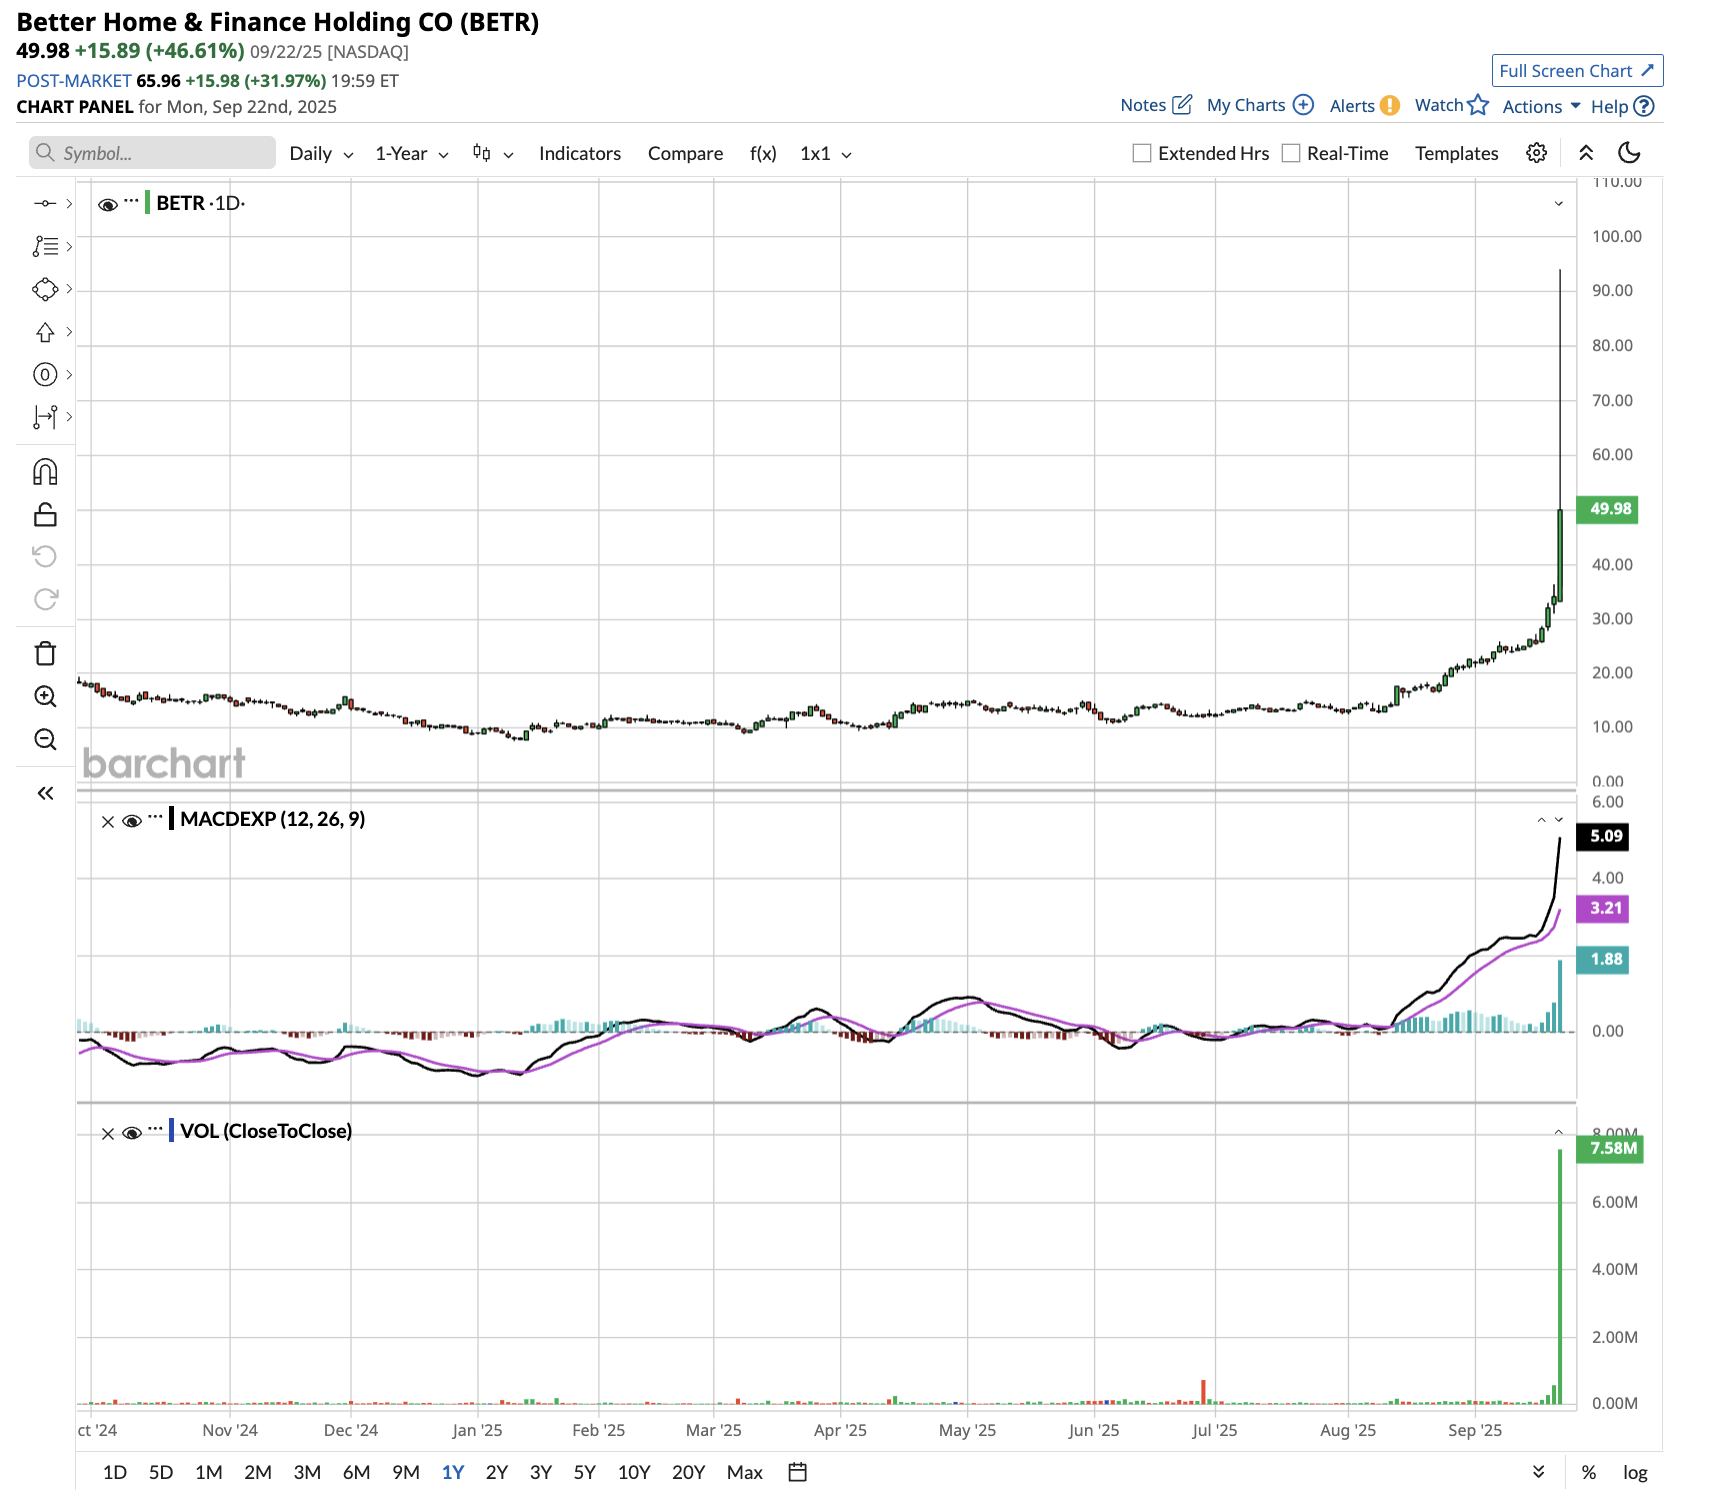This screenshot has width=1720, height=1490.
Task: Lock all chart drawings
Action: (45, 514)
